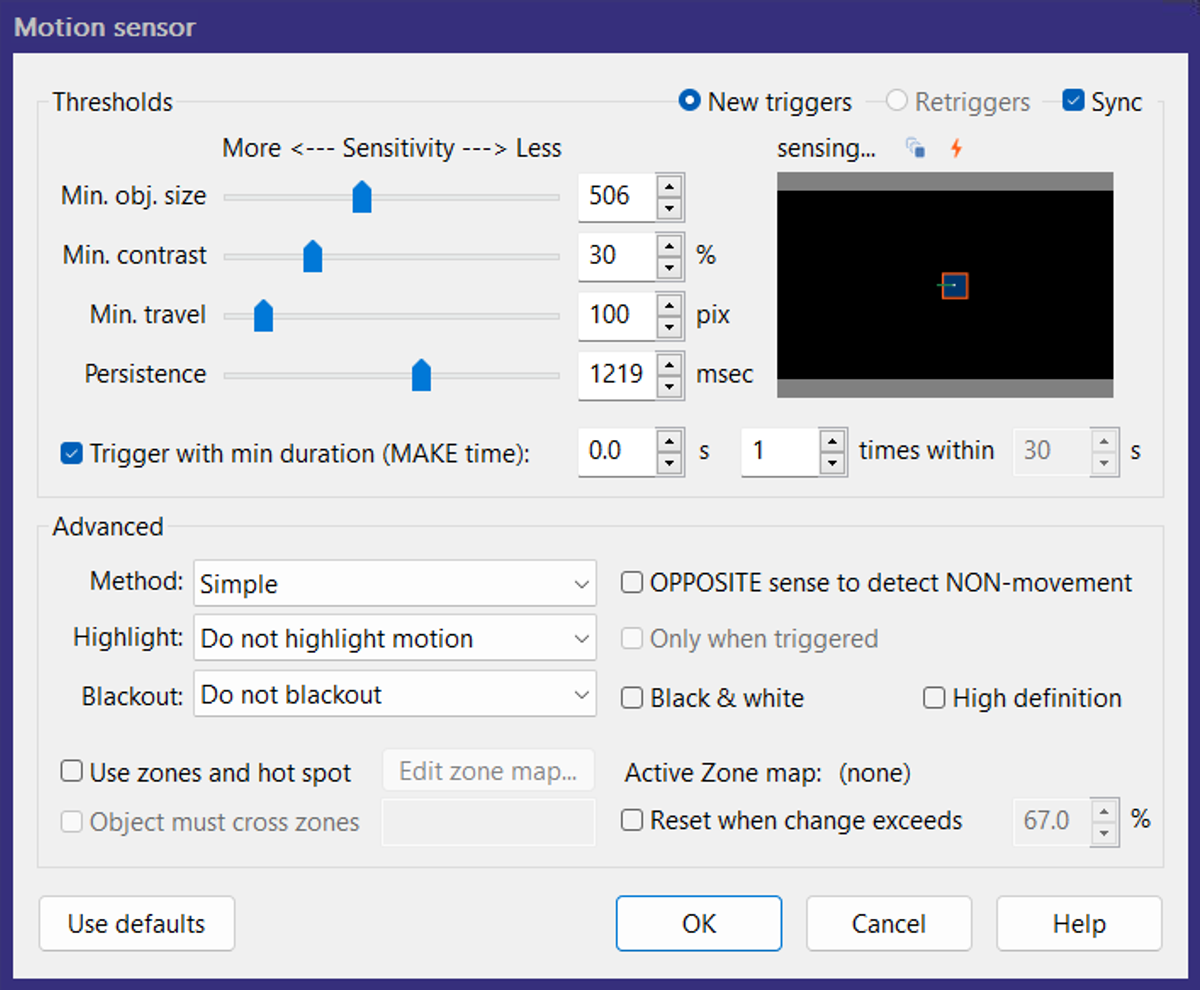The width and height of the screenshot is (1200, 990).
Task: Click the Persistence slider handle
Action: [421, 375]
